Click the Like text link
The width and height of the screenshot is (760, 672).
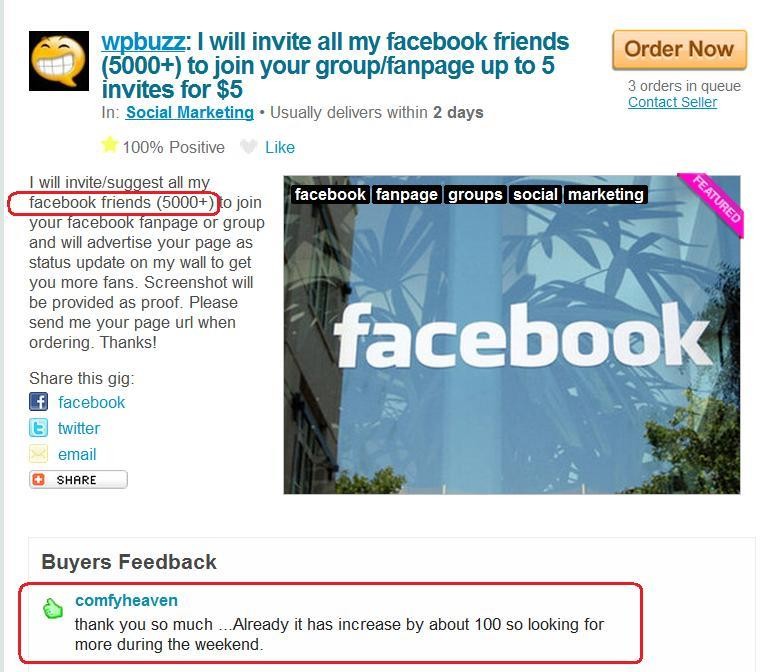(280, 147)
